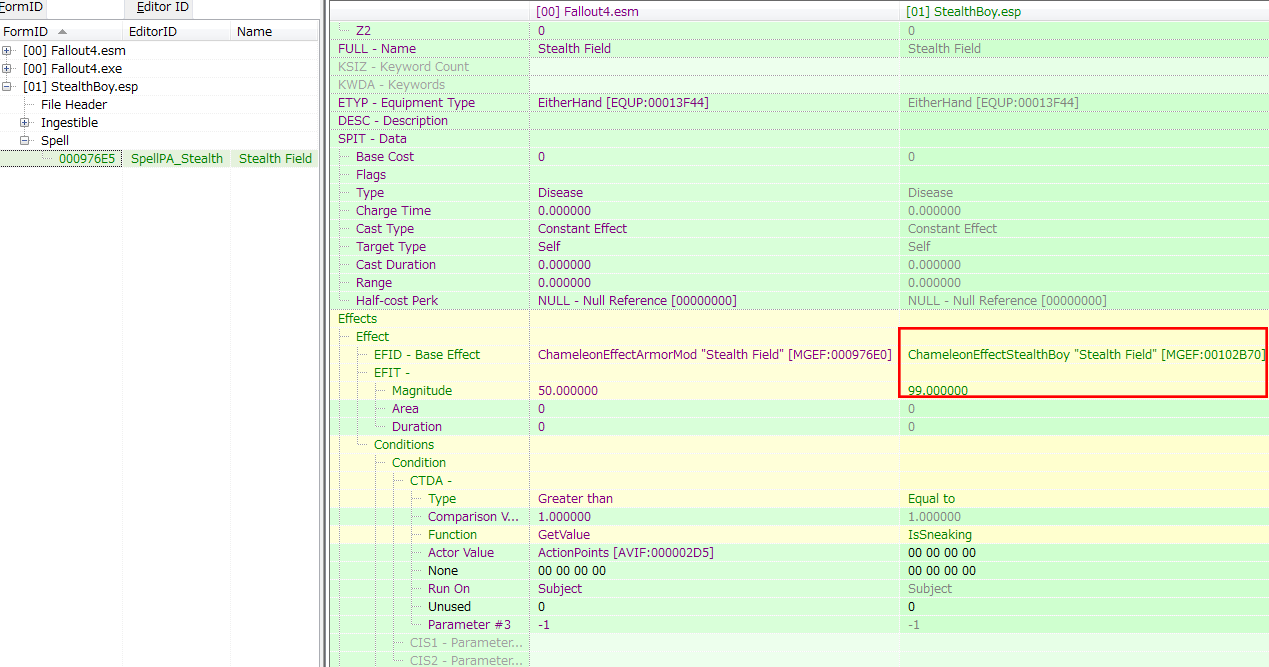Click the SpellPA_Stealth editor ID cell
Image resolution: width=1269 pixels, height=667 pixels.
pyautogui.click(x=177, y=158)
